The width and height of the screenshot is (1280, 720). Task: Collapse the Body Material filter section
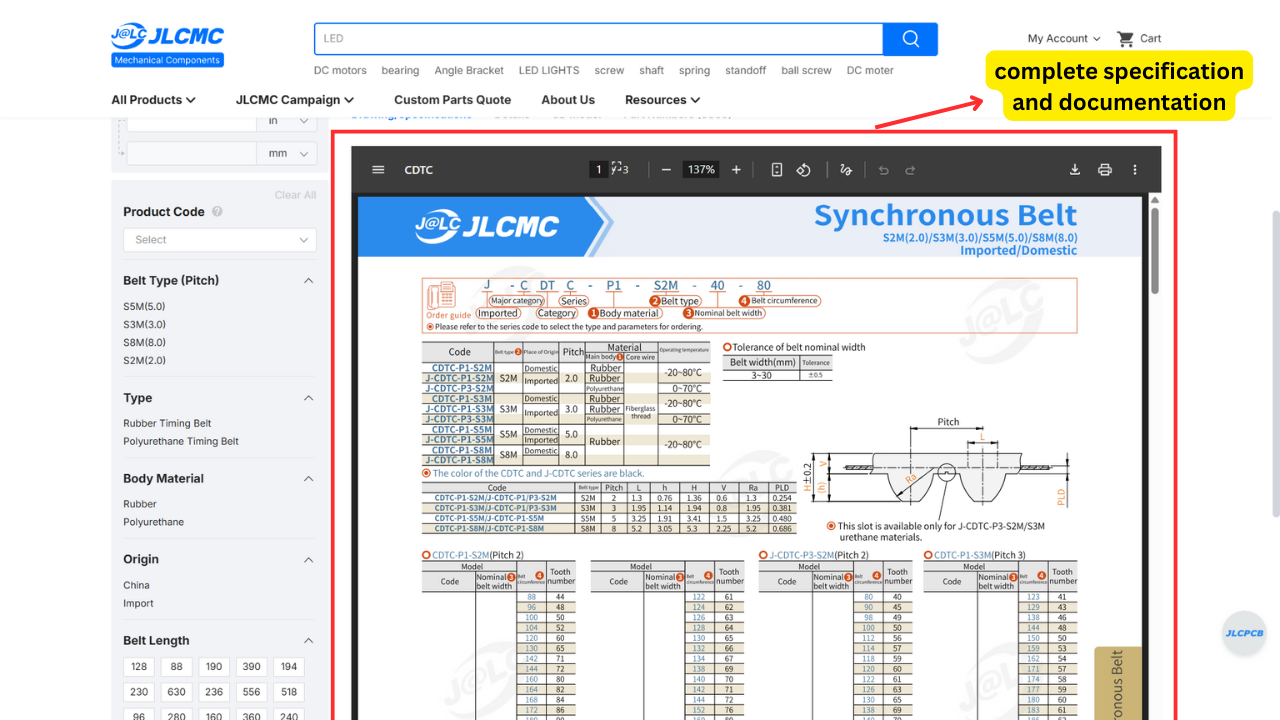coord(308,479)
